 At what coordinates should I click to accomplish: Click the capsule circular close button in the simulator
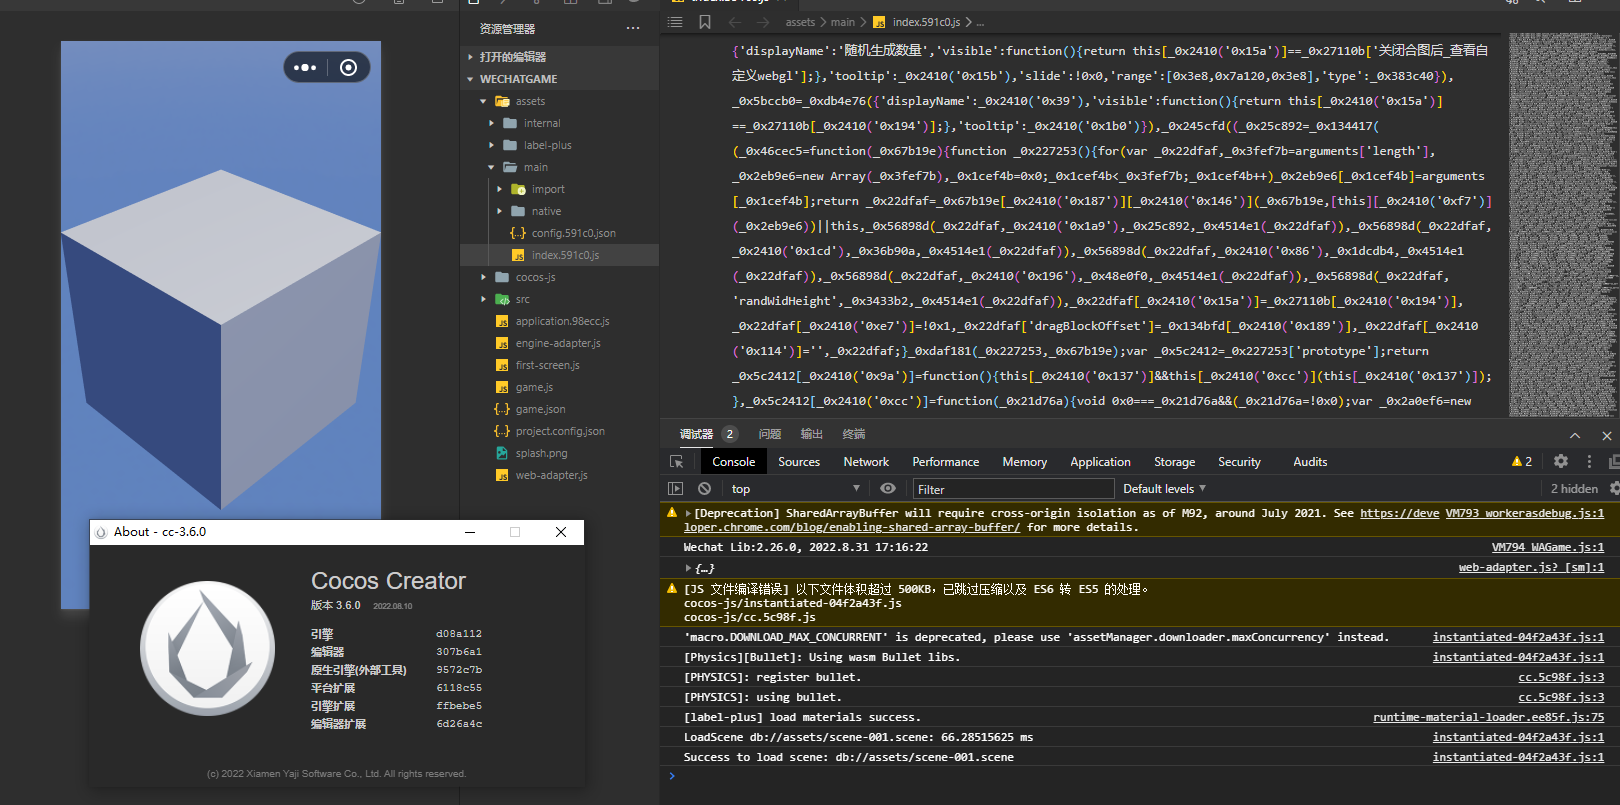click(348, 68)
